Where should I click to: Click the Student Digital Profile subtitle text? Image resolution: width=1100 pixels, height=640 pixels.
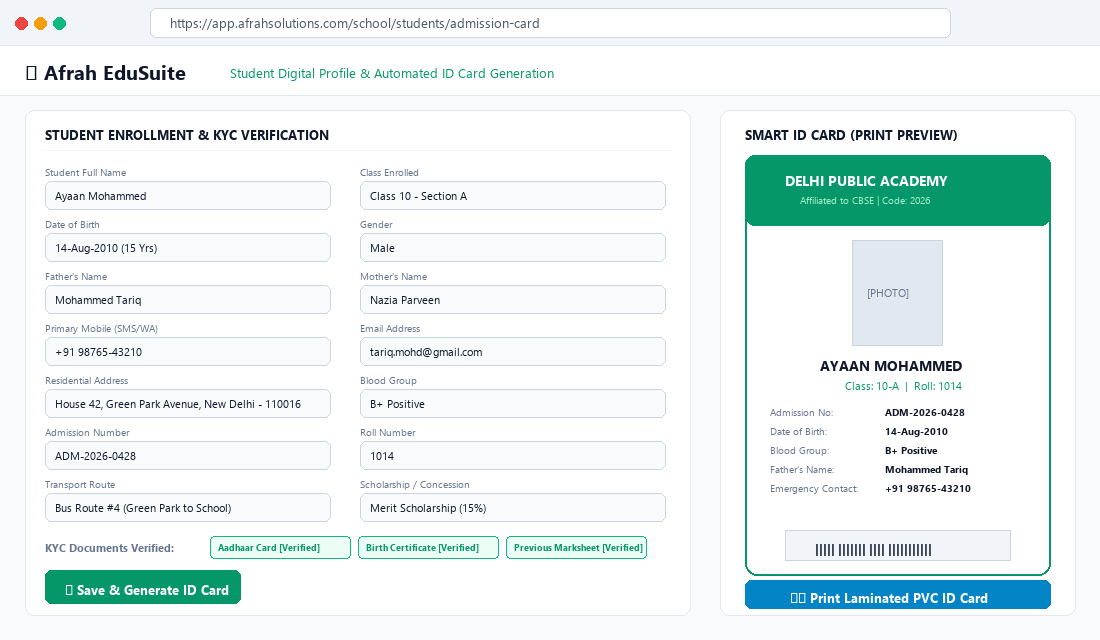coord(391,74)
